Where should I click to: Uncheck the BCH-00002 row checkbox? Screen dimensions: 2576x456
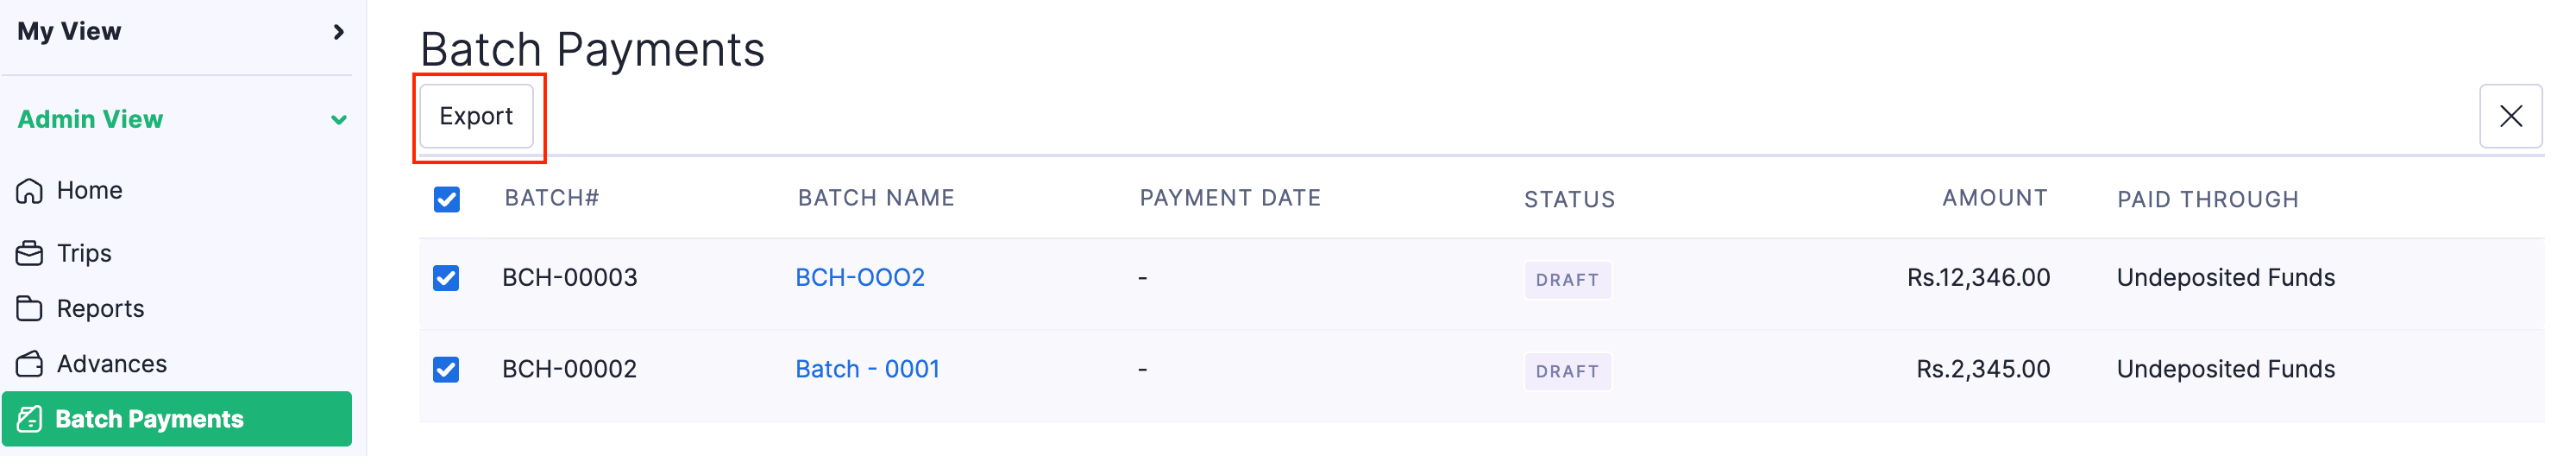(447, 370)
